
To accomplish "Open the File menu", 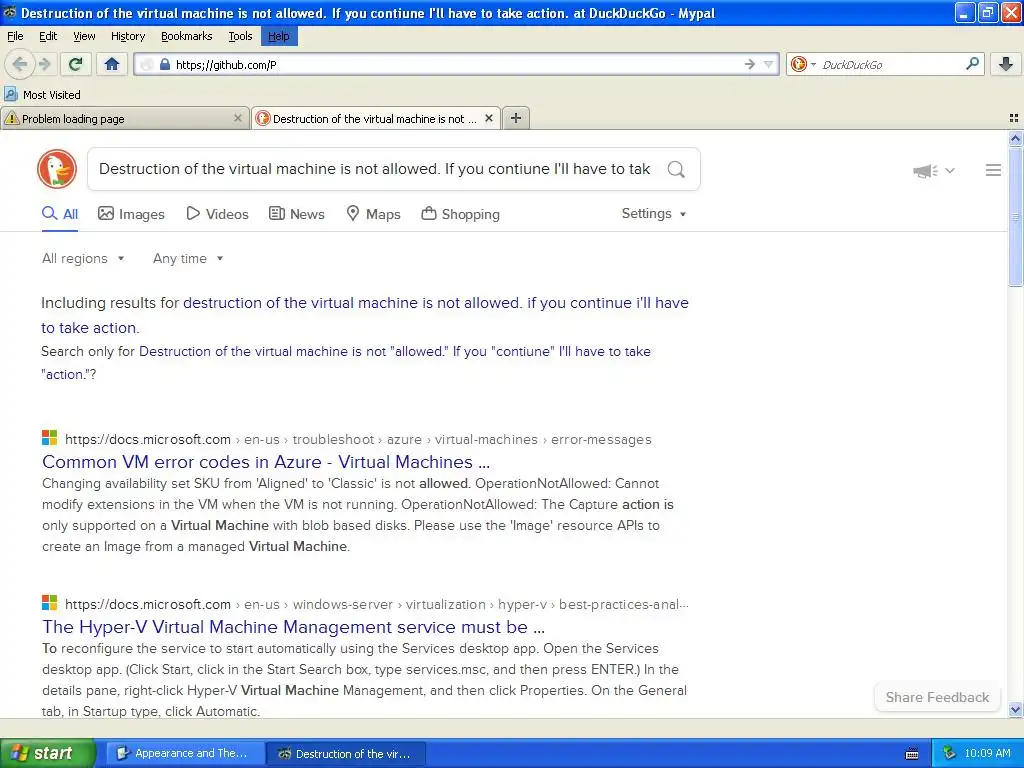I will 15,36.
